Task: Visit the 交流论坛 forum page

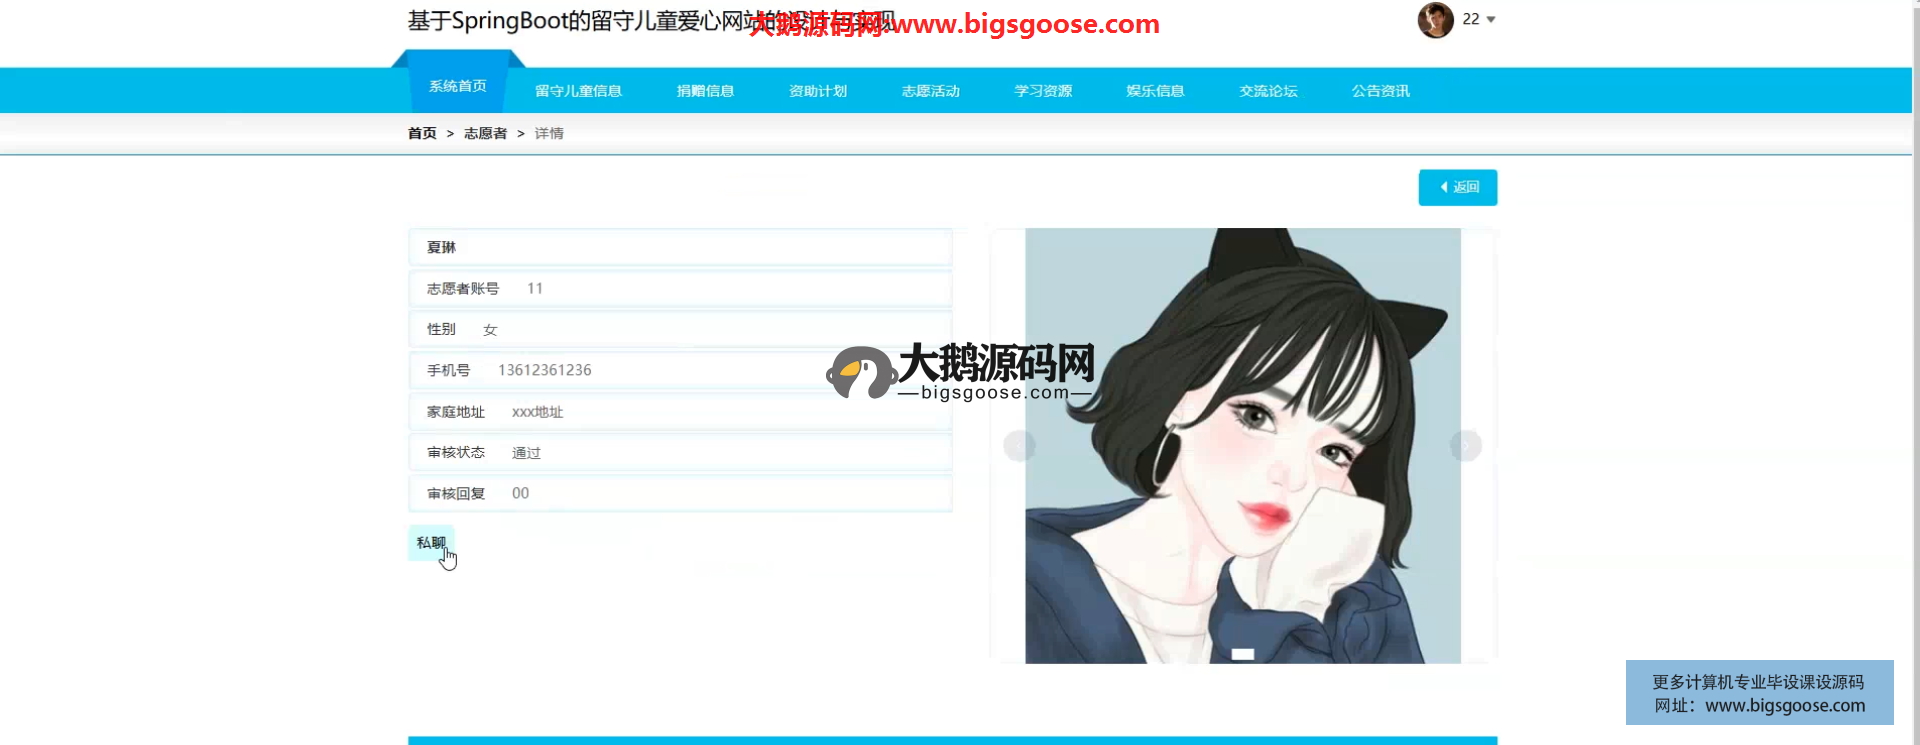Action: 1268,91
